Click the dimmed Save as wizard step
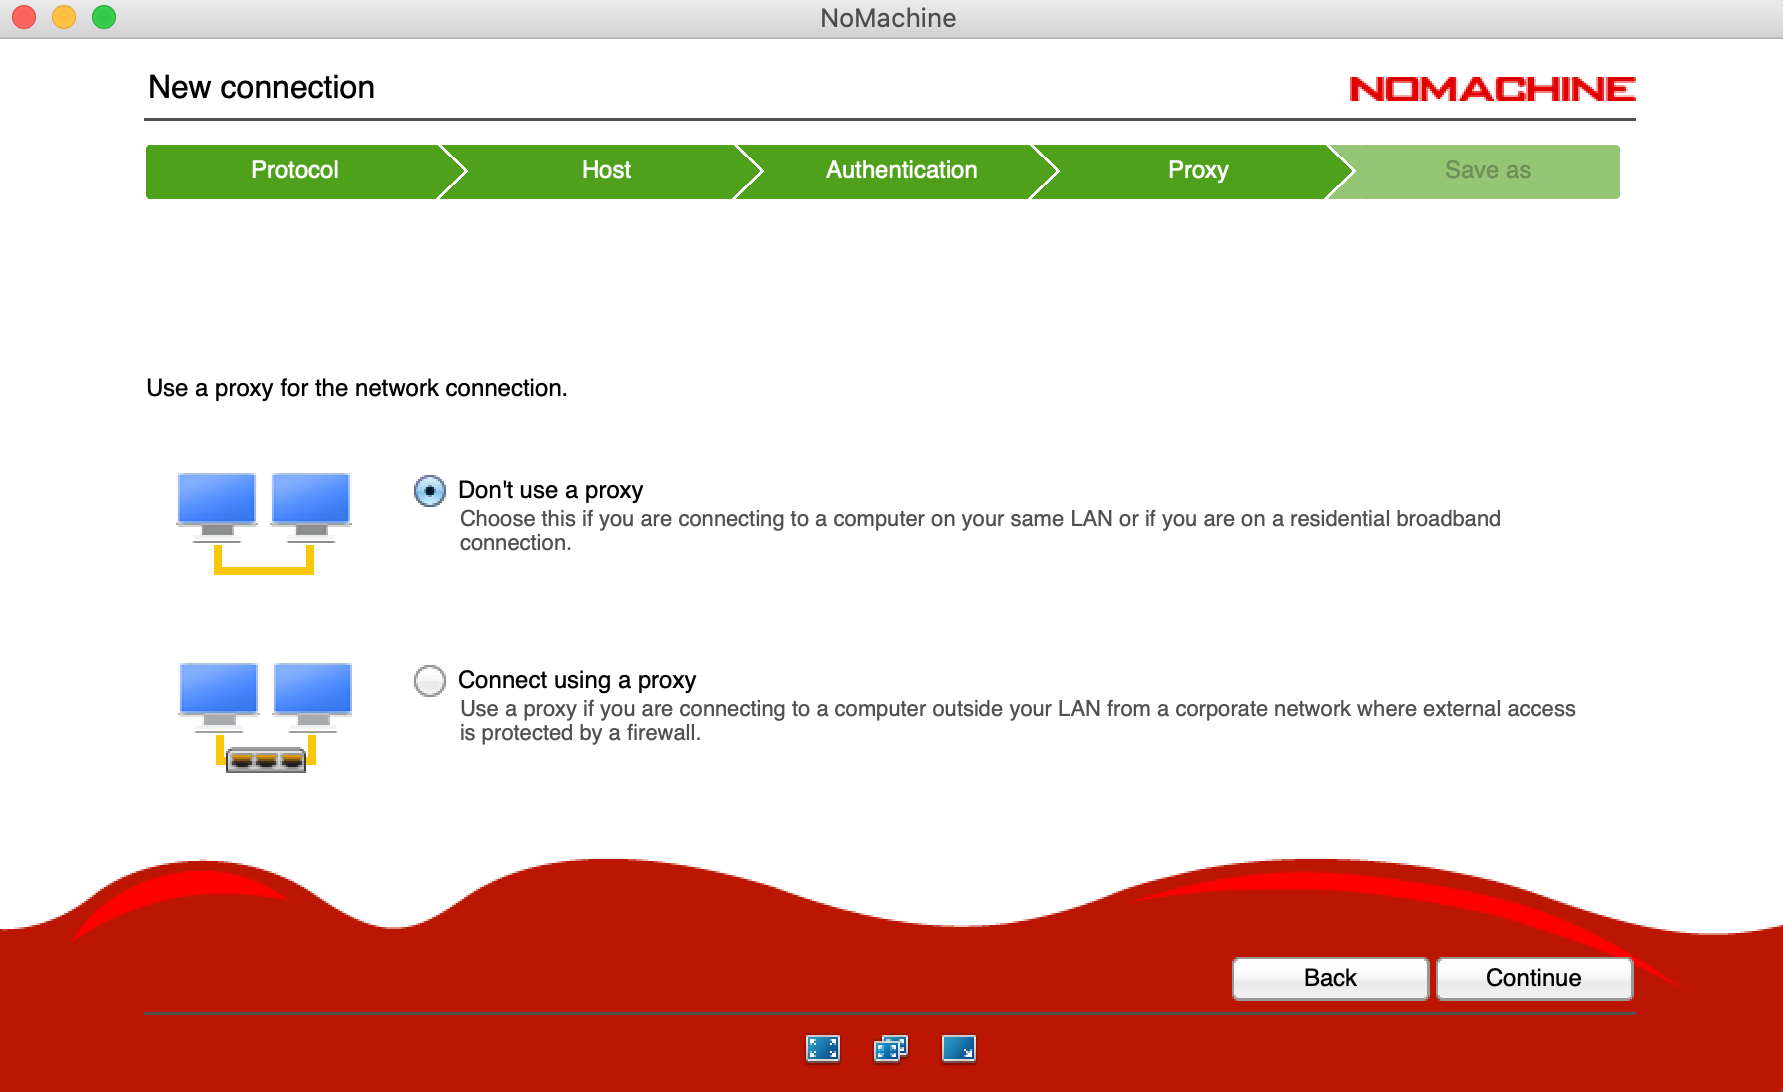This screenshot has height=1092, width=1783. [x=1486, y=171]
